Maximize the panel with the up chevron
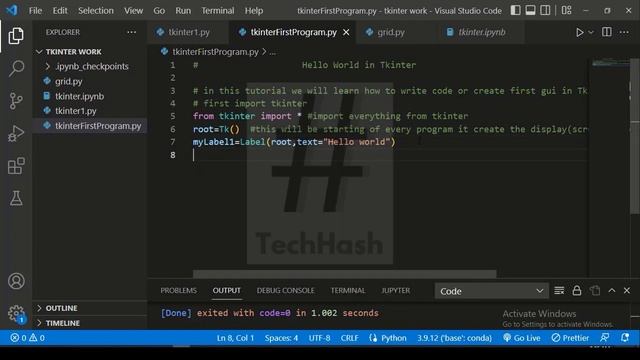 coord(612,291)
